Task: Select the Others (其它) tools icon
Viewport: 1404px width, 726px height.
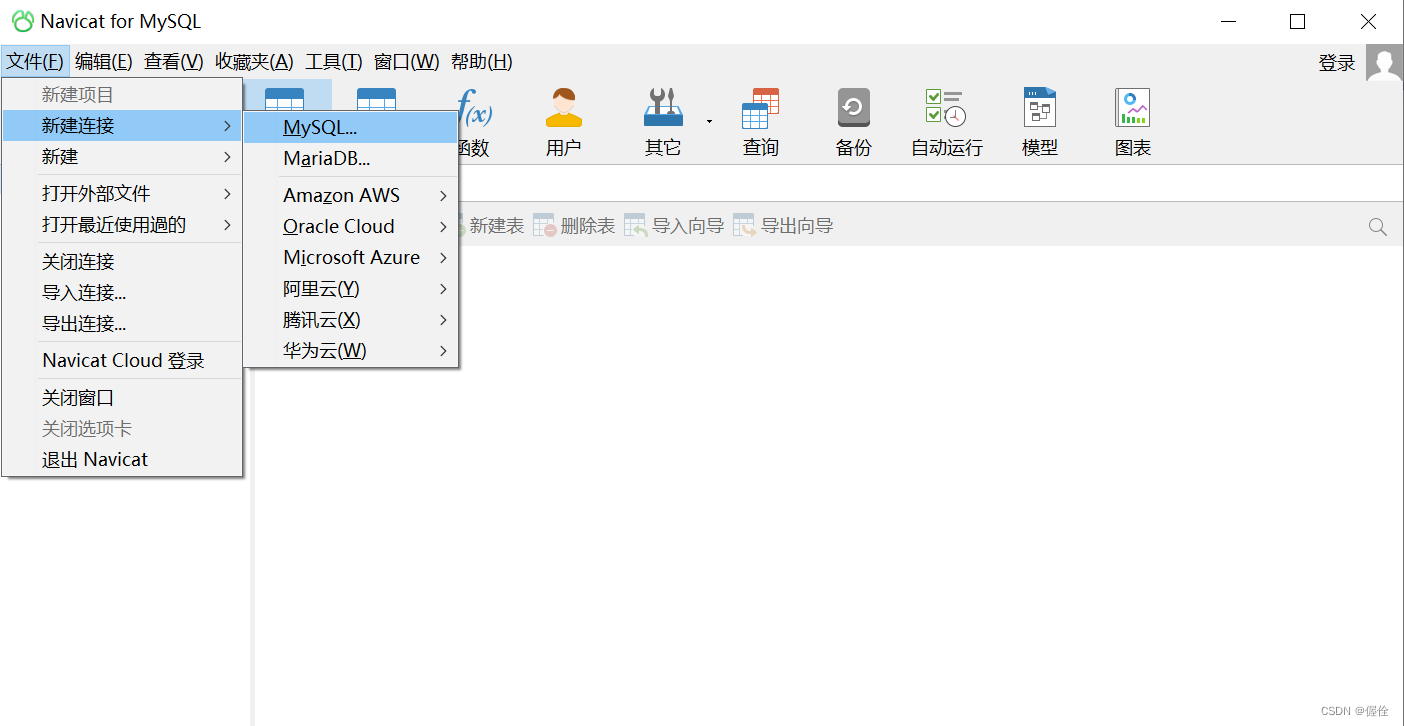Action: (662, 122)
